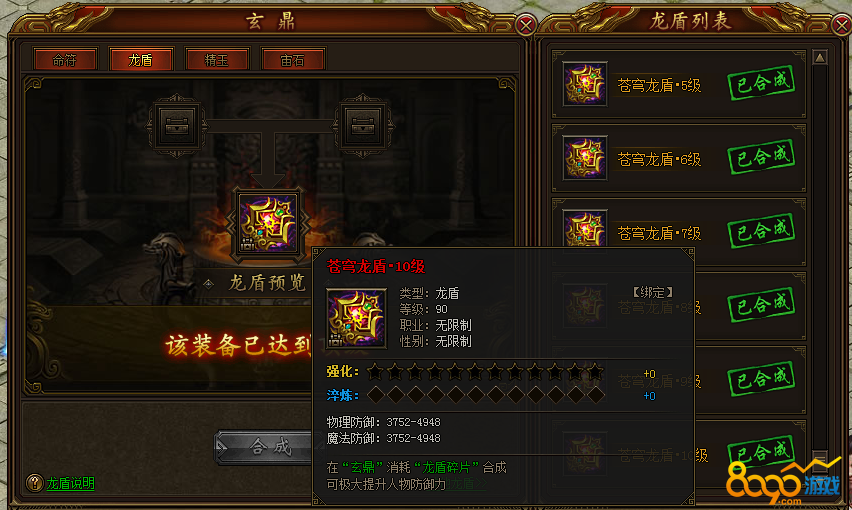The image size is (852, 510).
Task: Click the left material chest slot
Action: (x=177, y=127)
